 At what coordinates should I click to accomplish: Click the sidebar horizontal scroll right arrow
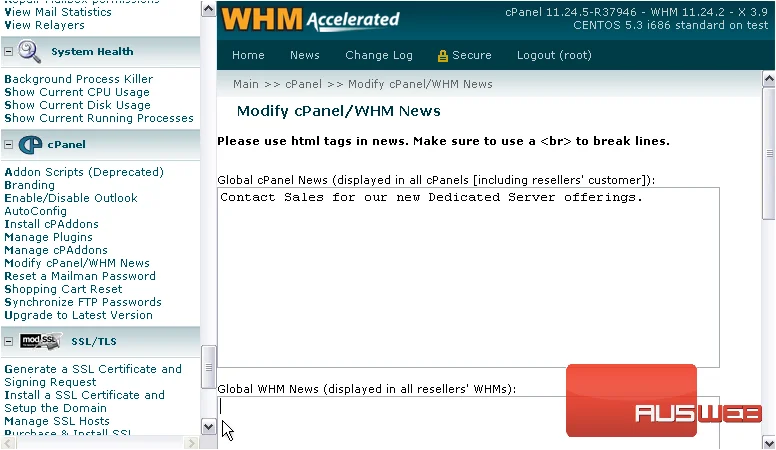192,443
